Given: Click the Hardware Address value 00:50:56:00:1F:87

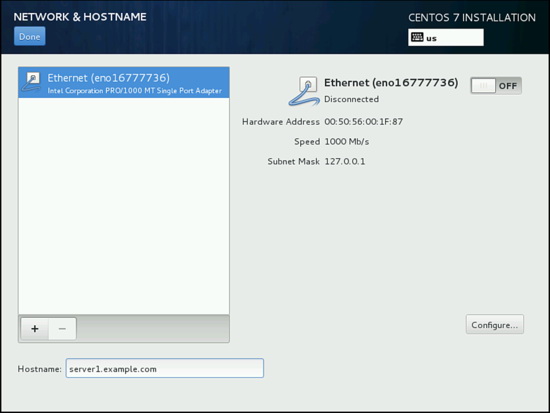Looking at the screenshot, I should tap(363, 122).
